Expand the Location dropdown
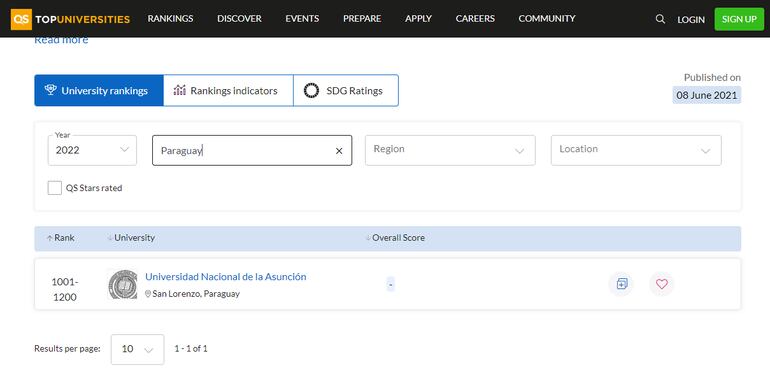 click(x=636, y=150)
